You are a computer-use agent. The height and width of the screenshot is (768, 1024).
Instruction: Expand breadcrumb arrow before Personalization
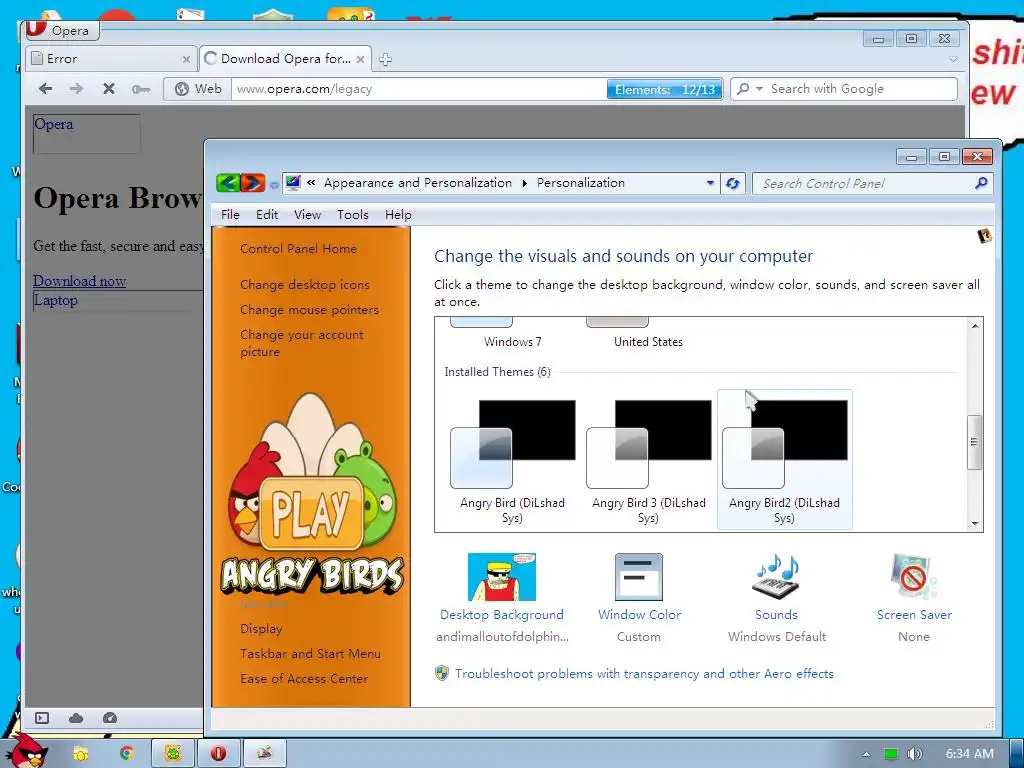(524, 184)
